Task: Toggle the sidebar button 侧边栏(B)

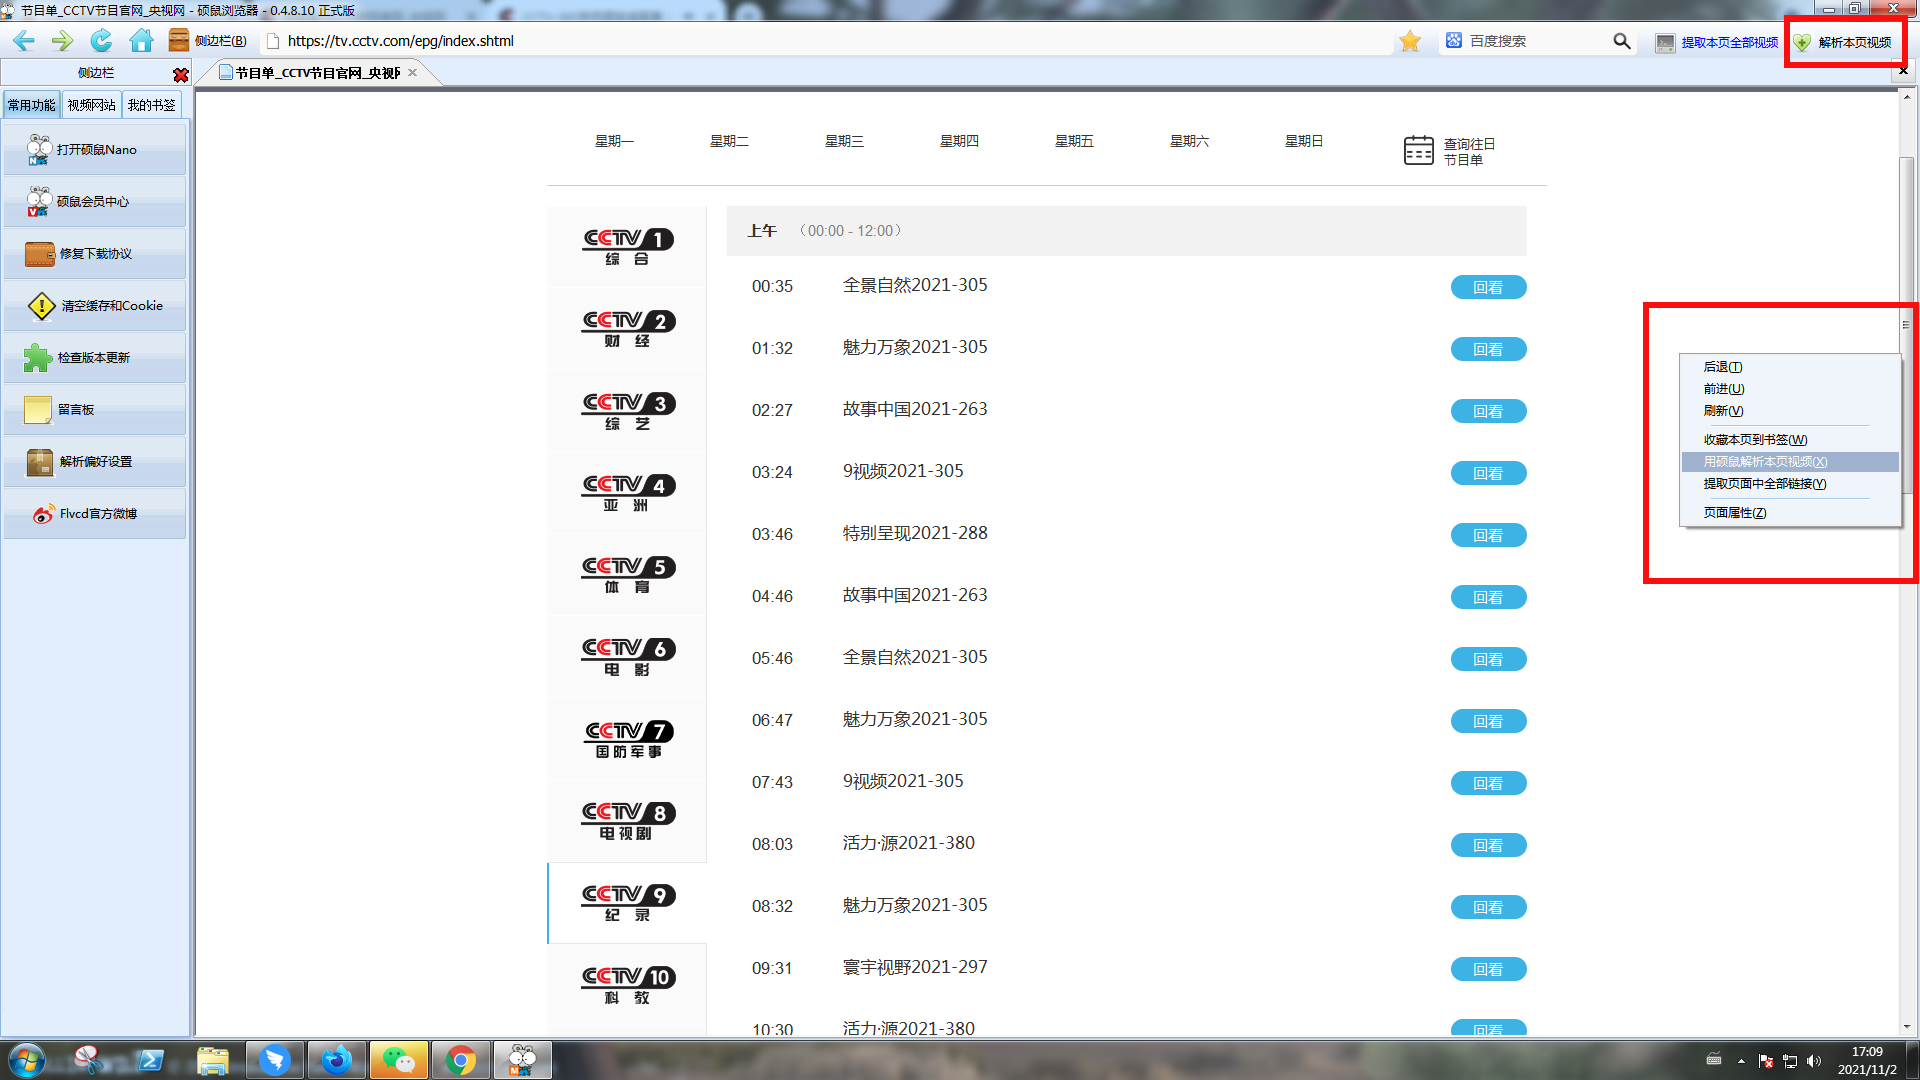Action: [x=208, y=41]
